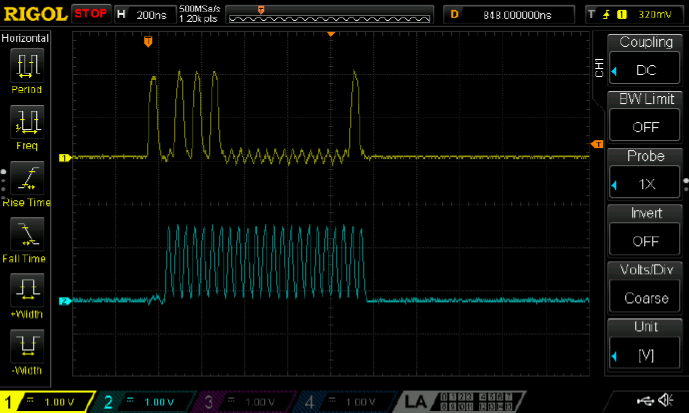689x413 pixels.
Task: Click the cyan channel 2 burst waveform
Action: coord(265,262)
